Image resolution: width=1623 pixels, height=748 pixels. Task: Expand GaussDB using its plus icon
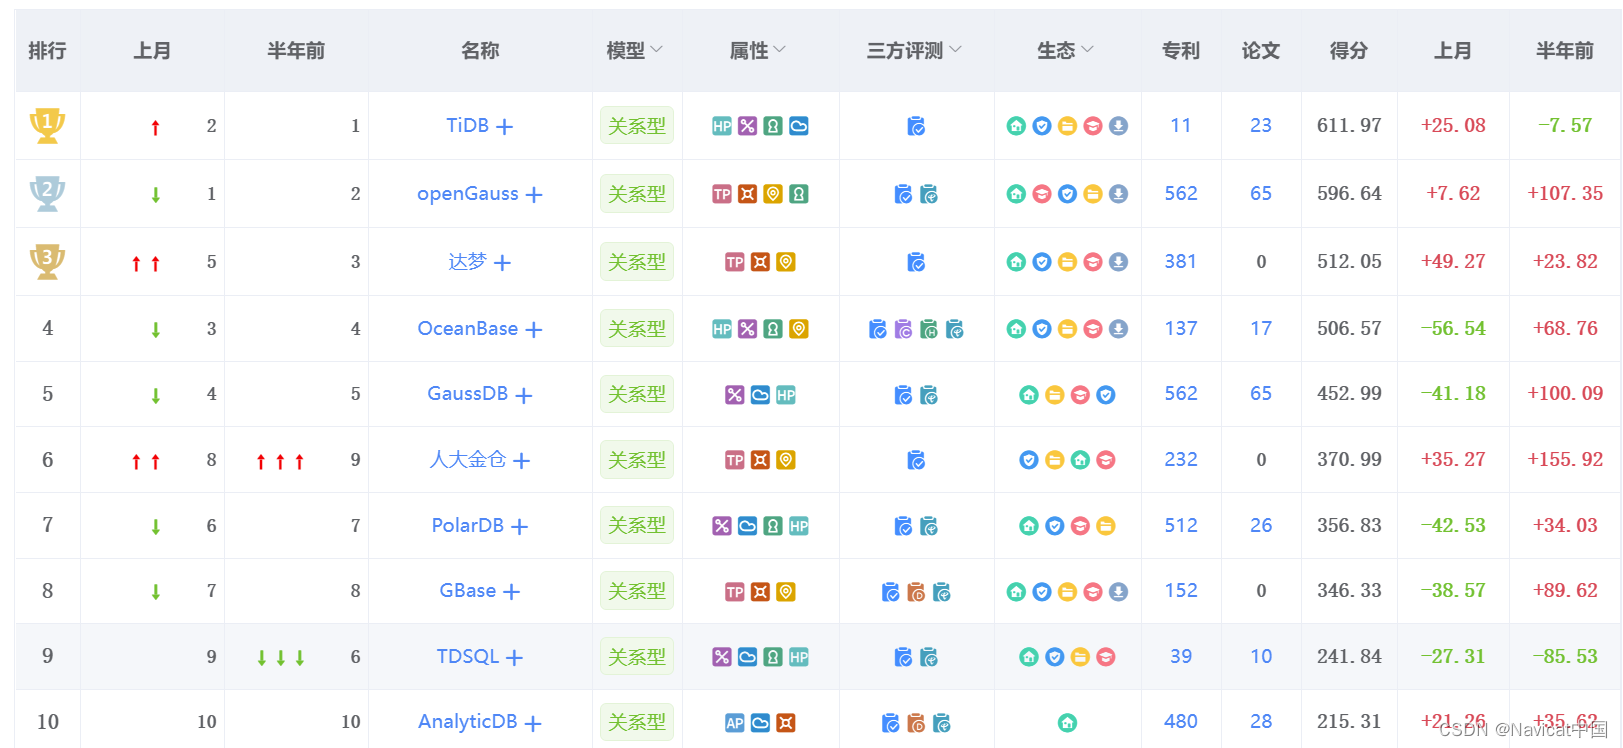(x=524, y=396)
